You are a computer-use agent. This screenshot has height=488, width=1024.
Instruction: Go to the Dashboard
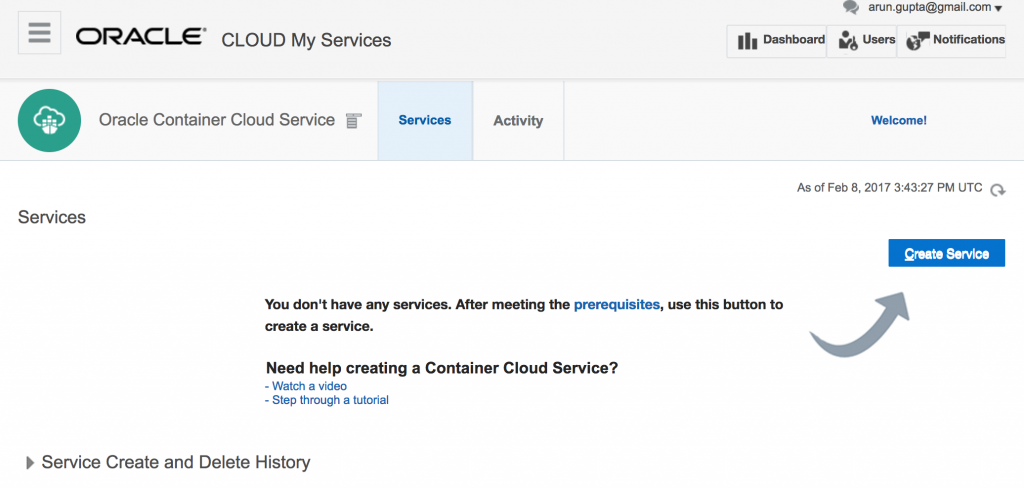pyautogui.click(x=776, y=41)
